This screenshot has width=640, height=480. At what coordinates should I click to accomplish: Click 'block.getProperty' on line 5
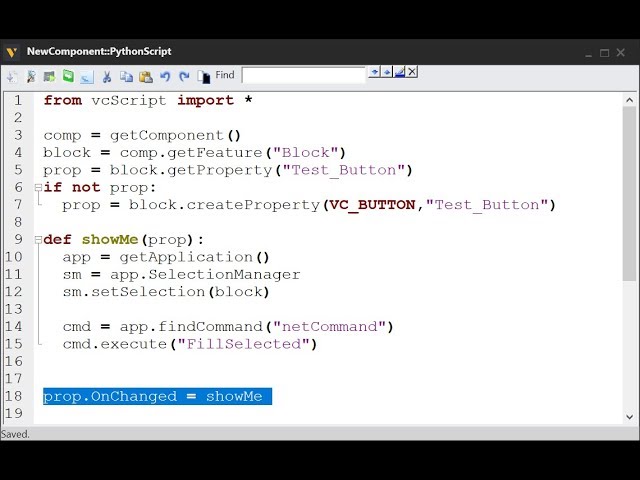point(191,170)
